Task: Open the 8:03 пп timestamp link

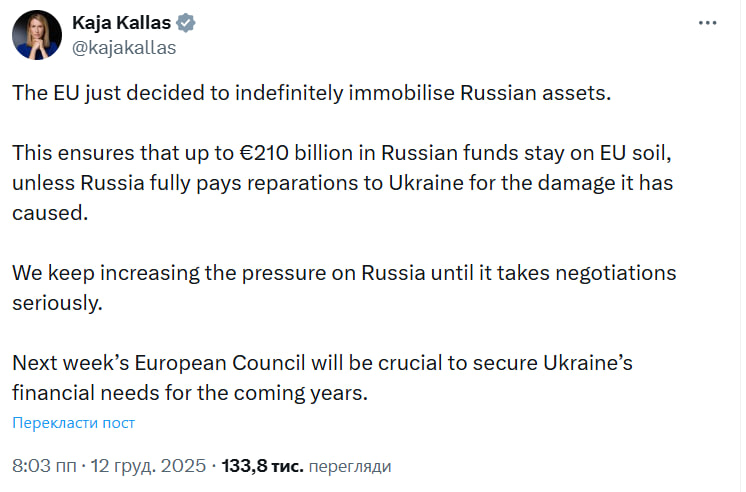Action: 40,466
